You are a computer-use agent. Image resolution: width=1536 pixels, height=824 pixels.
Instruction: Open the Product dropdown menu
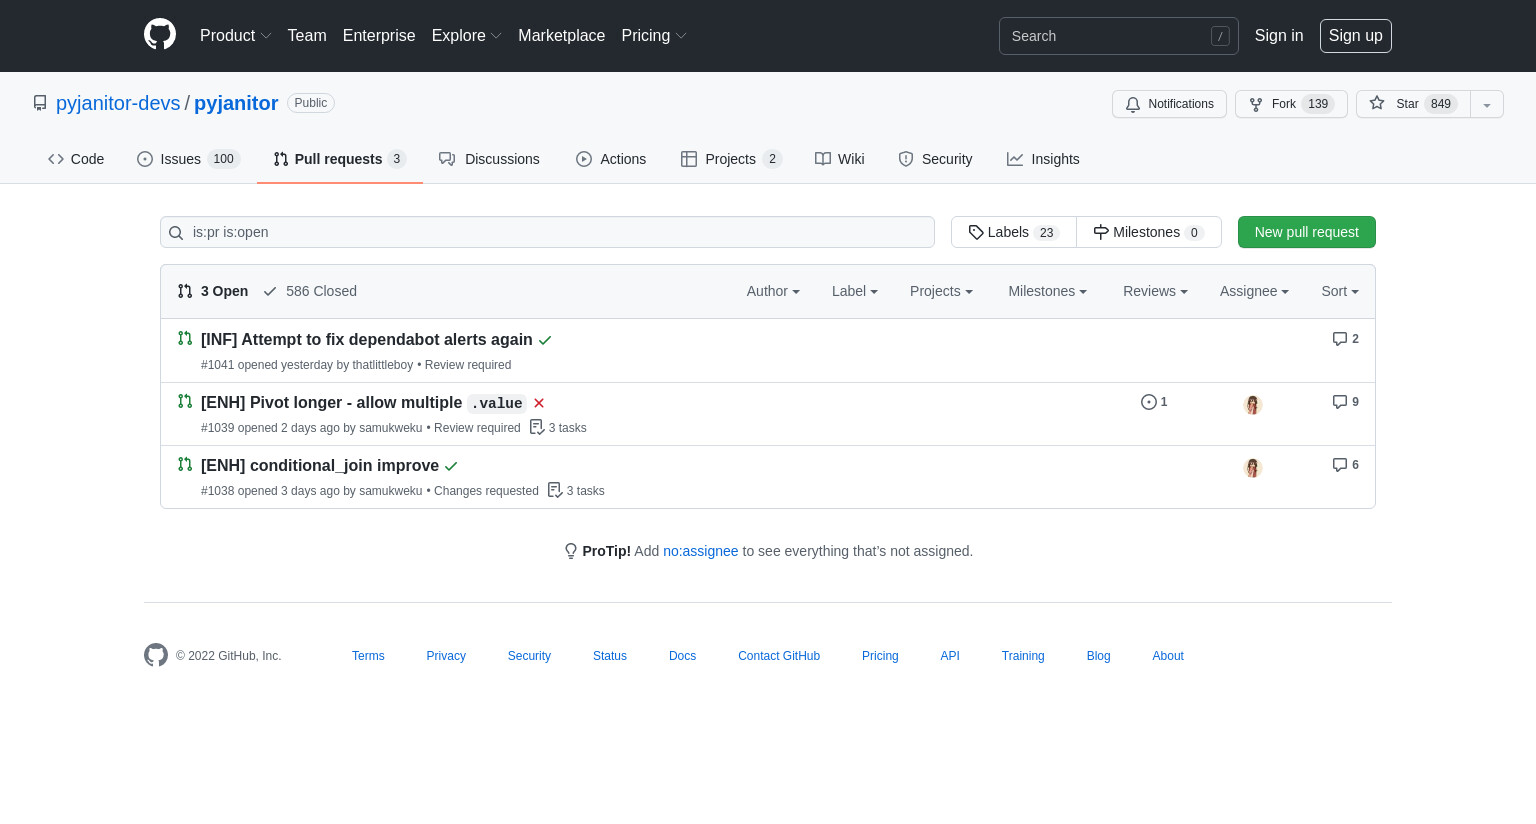click(x=235, y=35)
